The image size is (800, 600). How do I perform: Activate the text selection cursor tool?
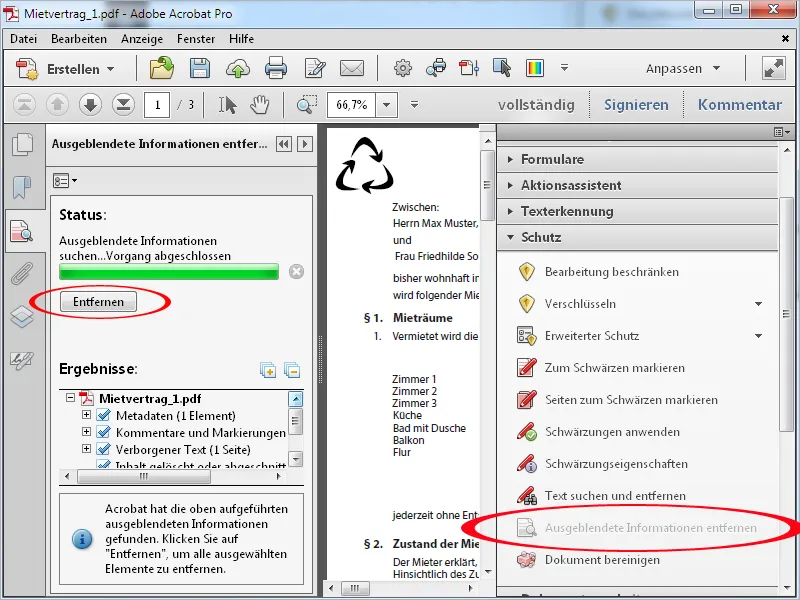(x=227, y=105)
